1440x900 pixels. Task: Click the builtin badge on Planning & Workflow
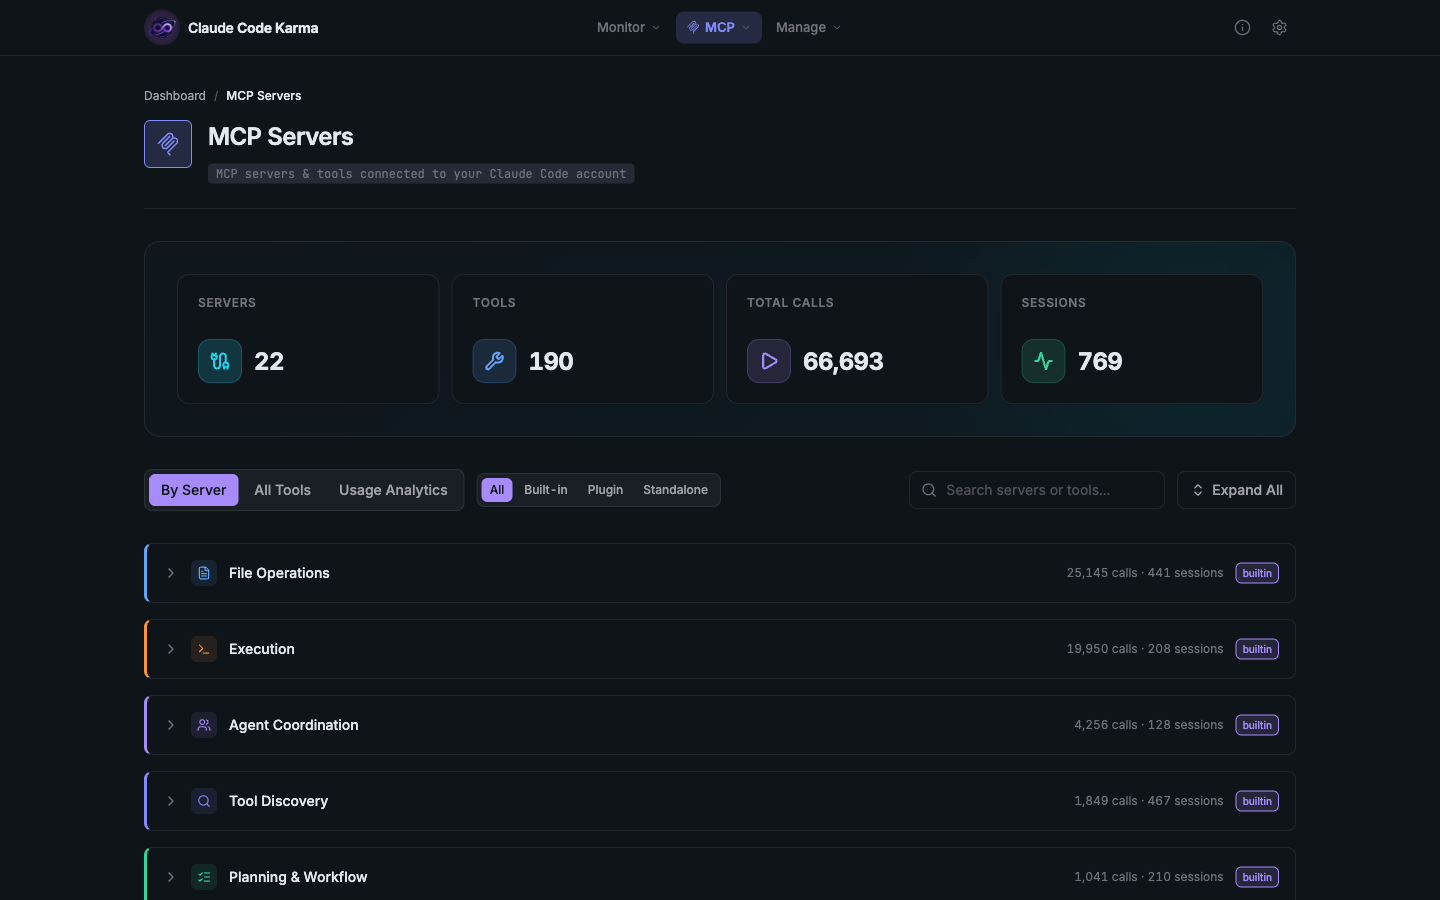click(x=1257, y=877)
